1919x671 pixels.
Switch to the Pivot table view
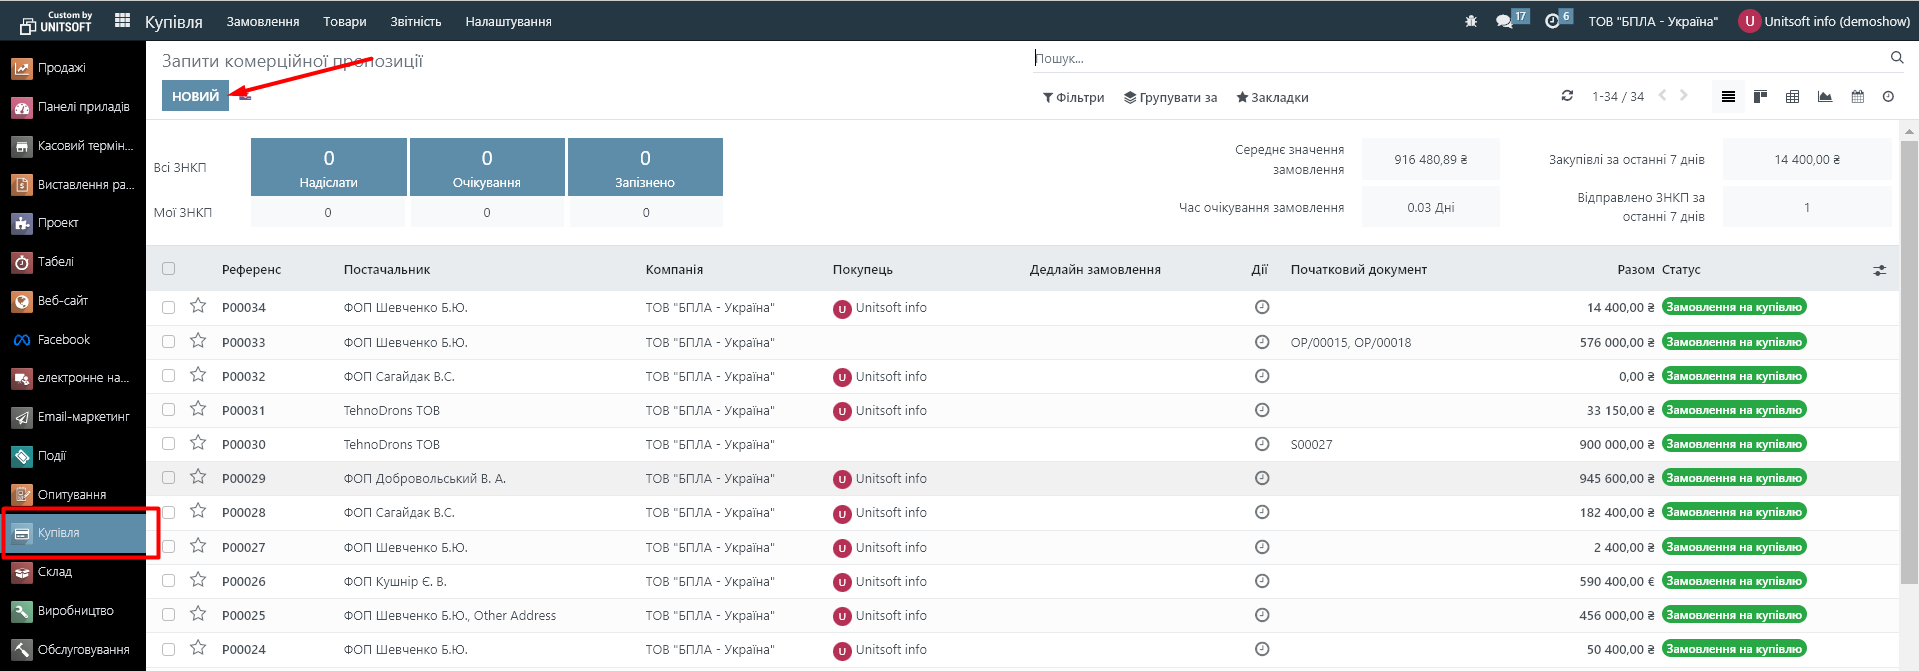coord(1792,97)
